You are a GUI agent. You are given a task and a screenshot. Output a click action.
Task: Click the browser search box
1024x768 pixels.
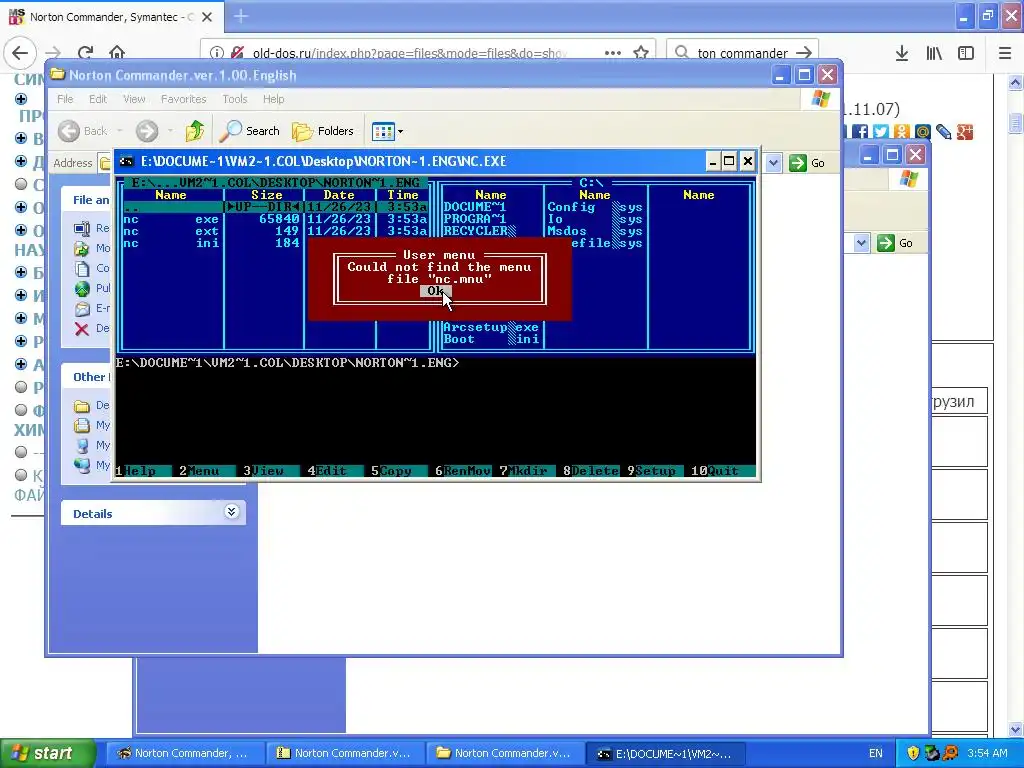[x=742, y=53]
